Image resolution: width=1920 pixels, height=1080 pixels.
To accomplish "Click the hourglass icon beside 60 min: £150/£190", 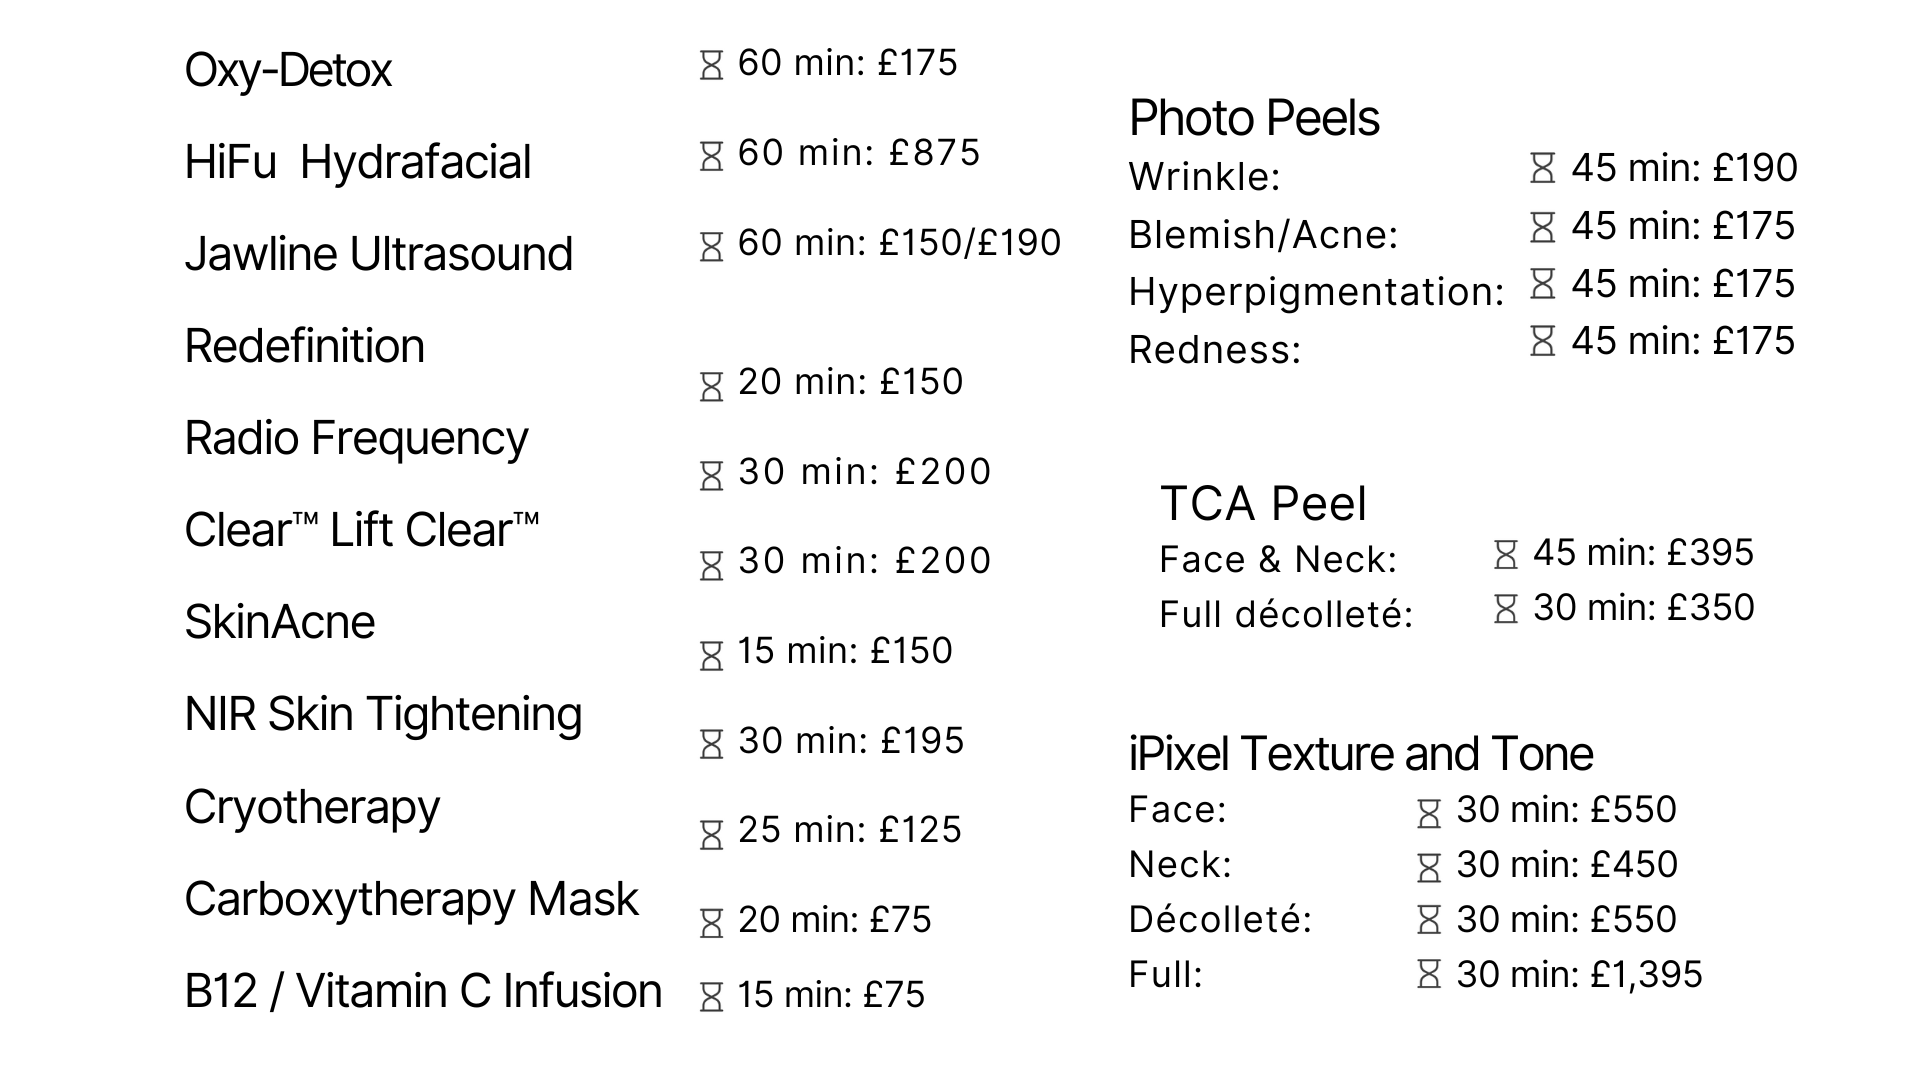I will 711,247.
